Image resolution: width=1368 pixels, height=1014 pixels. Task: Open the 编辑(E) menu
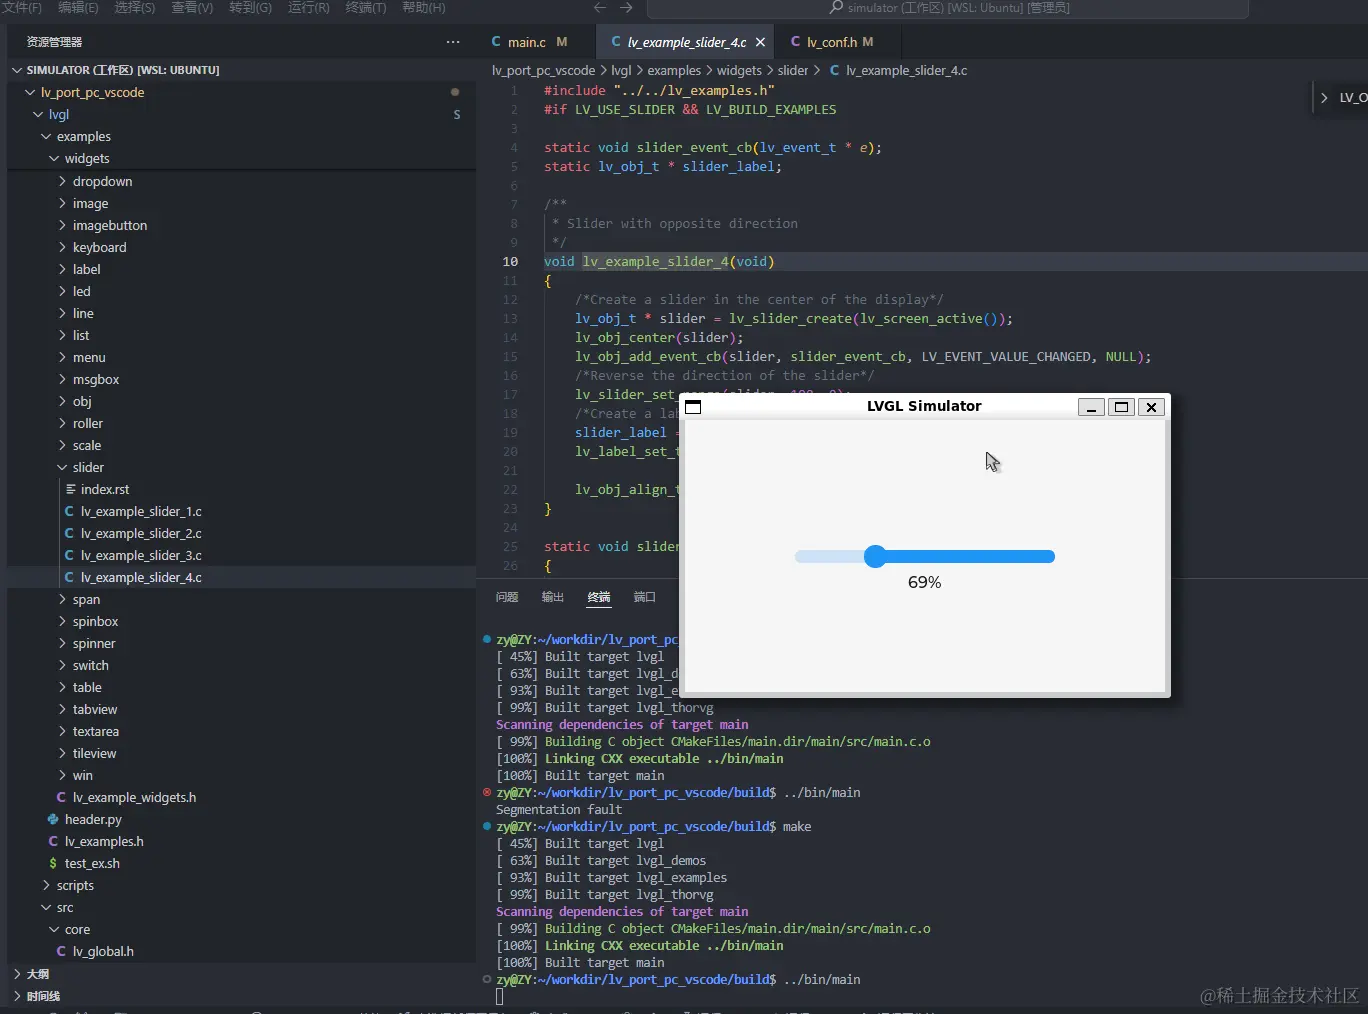point(78,8)
